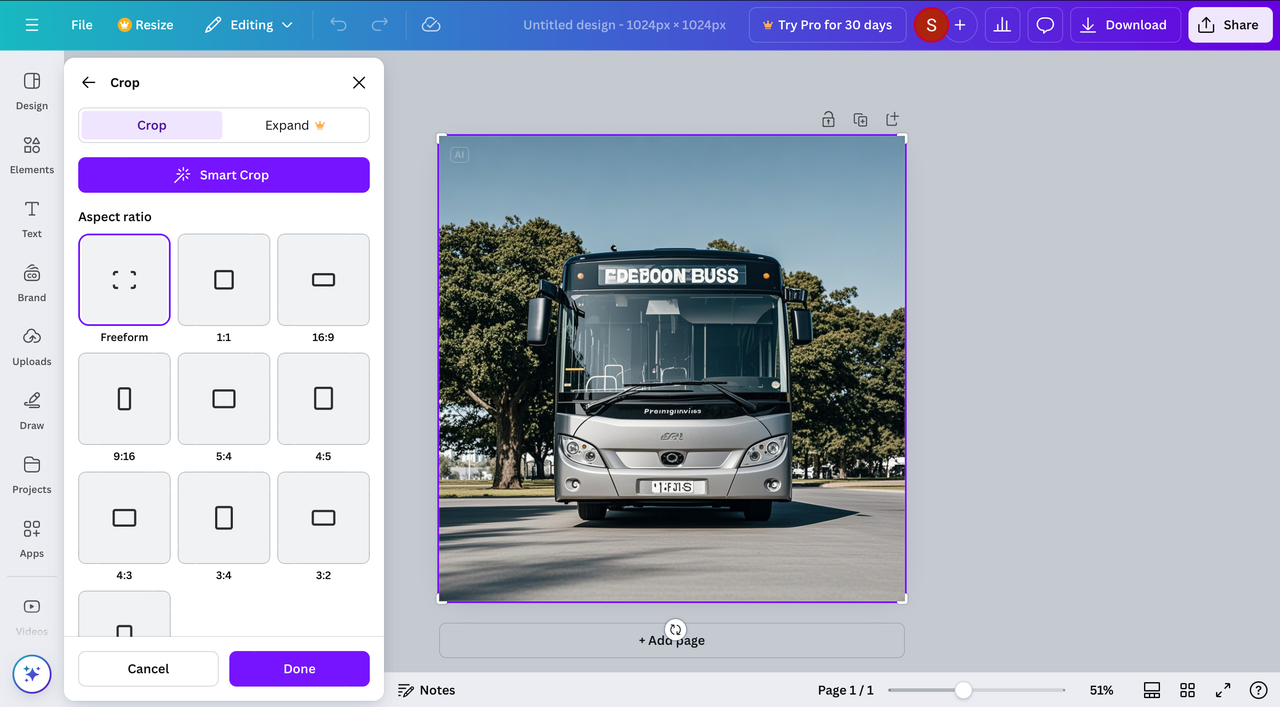Expand the Editing mode dropdown
Screen dimensions: 1280x707
click(249, 25)
